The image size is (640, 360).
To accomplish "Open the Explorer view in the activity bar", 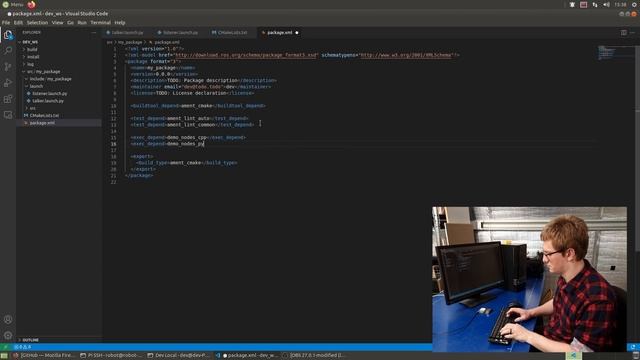I will 8,35.
